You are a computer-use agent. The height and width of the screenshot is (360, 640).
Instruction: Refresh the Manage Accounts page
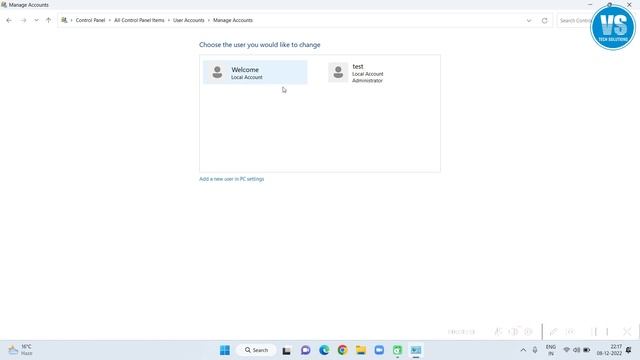pos(544,20)
